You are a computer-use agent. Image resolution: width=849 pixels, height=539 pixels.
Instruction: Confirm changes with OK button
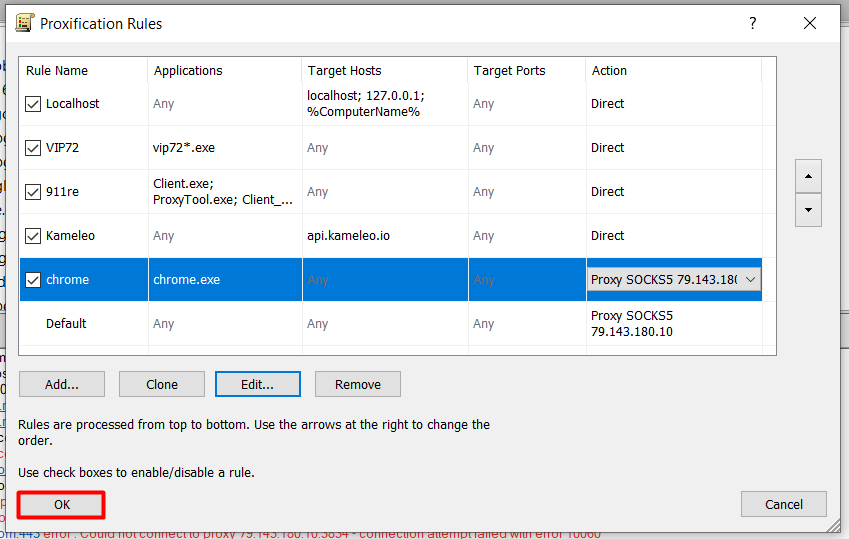(x=62, y=505)
